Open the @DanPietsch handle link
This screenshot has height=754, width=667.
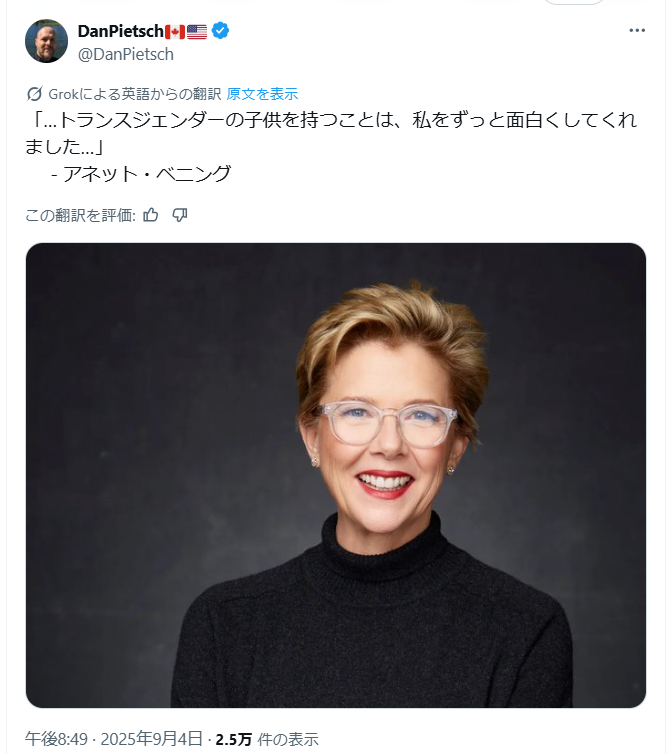coord(126,54)
